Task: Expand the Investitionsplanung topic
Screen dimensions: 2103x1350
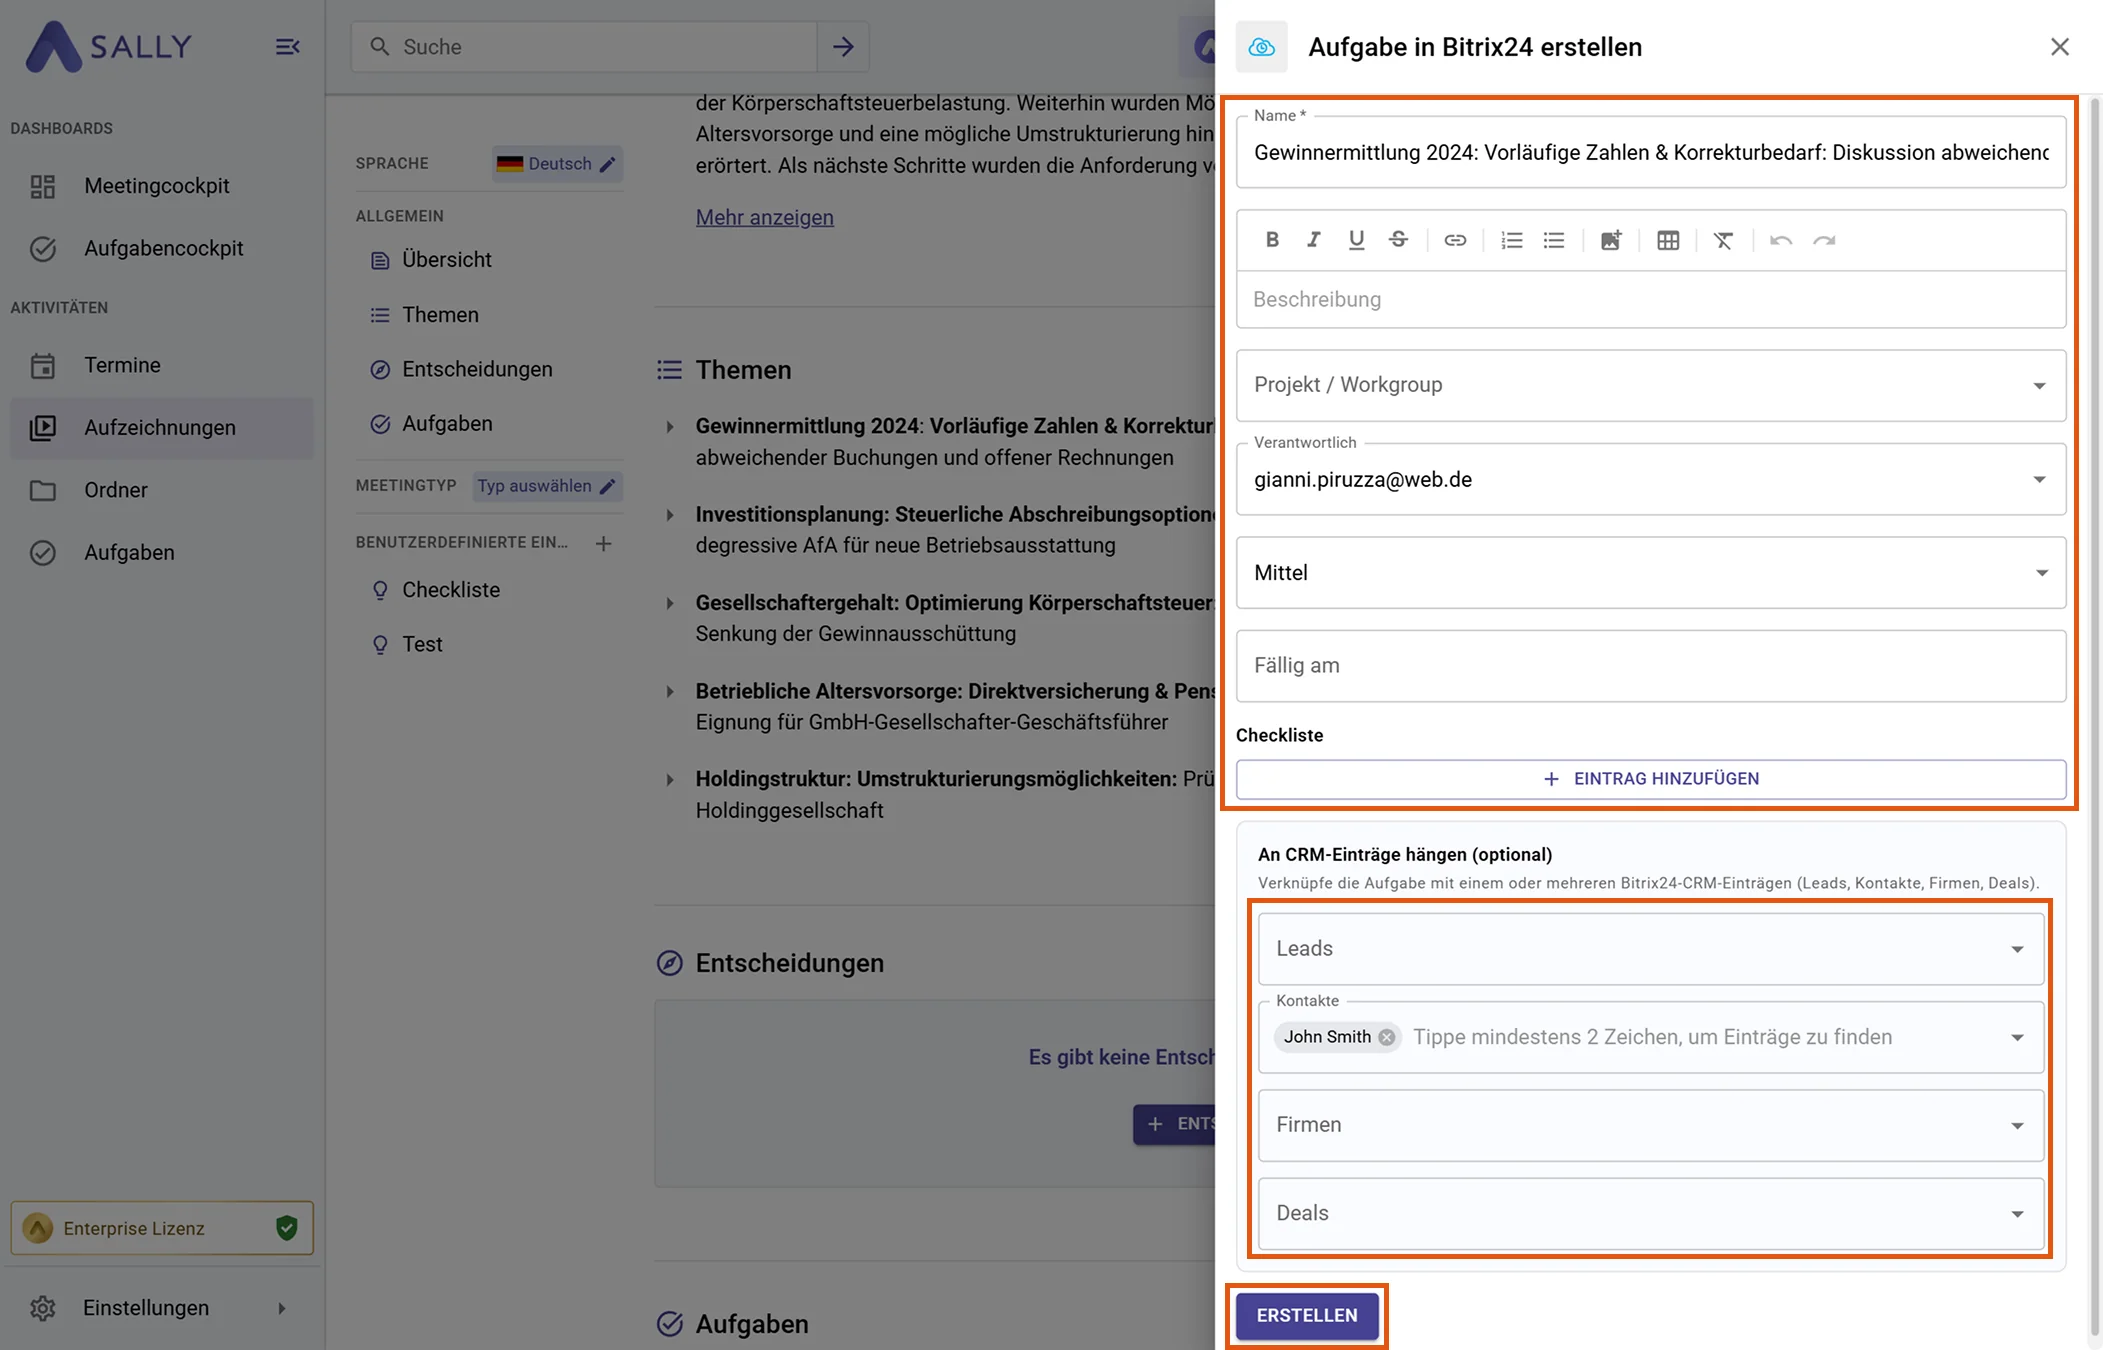Action: 669,515
